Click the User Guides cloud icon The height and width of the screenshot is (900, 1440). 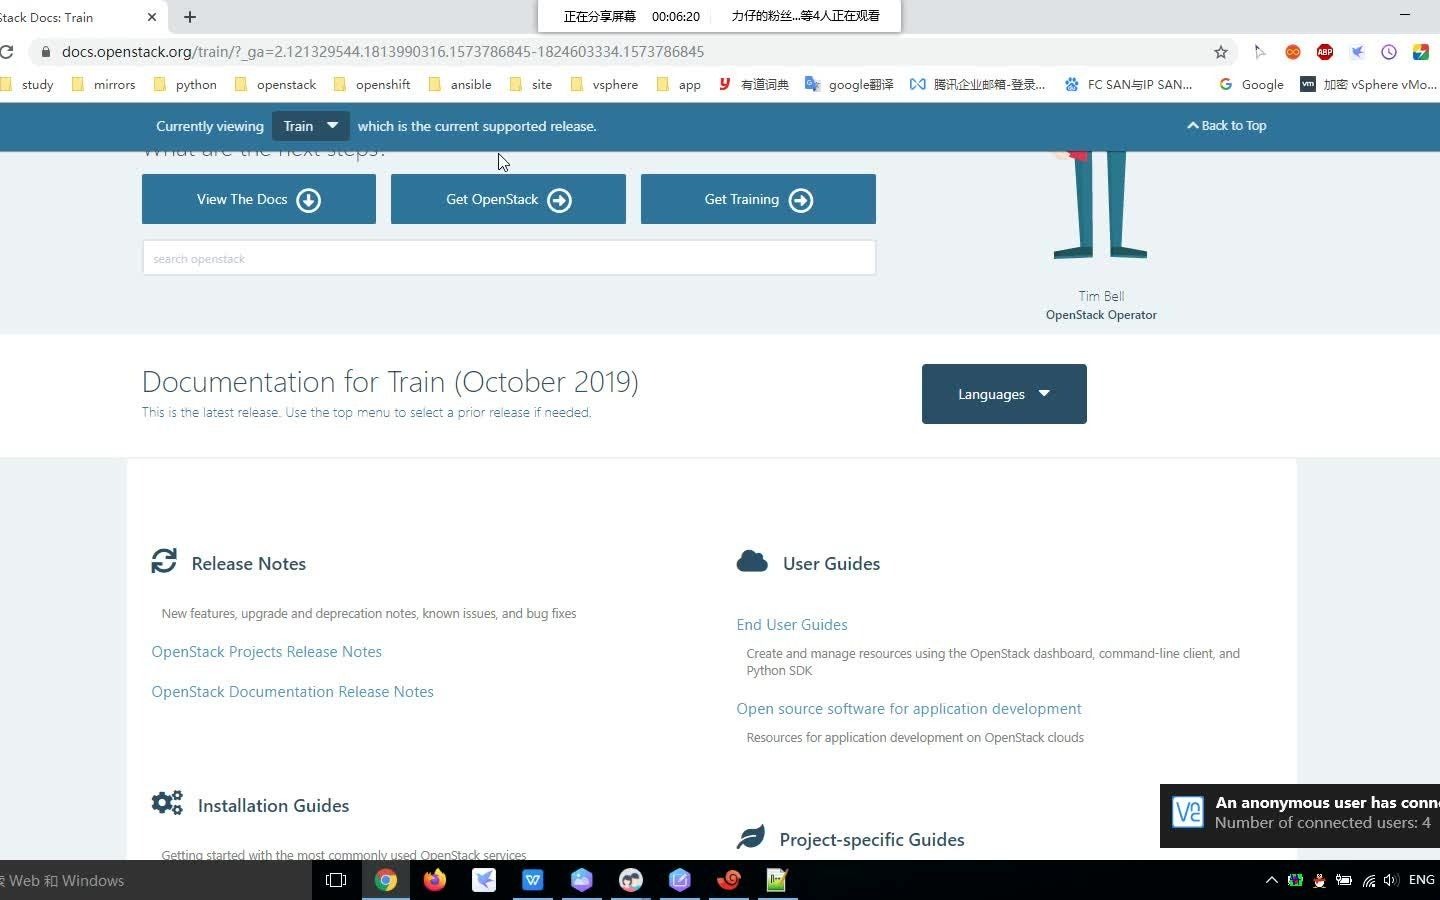(x=752, y=561)
